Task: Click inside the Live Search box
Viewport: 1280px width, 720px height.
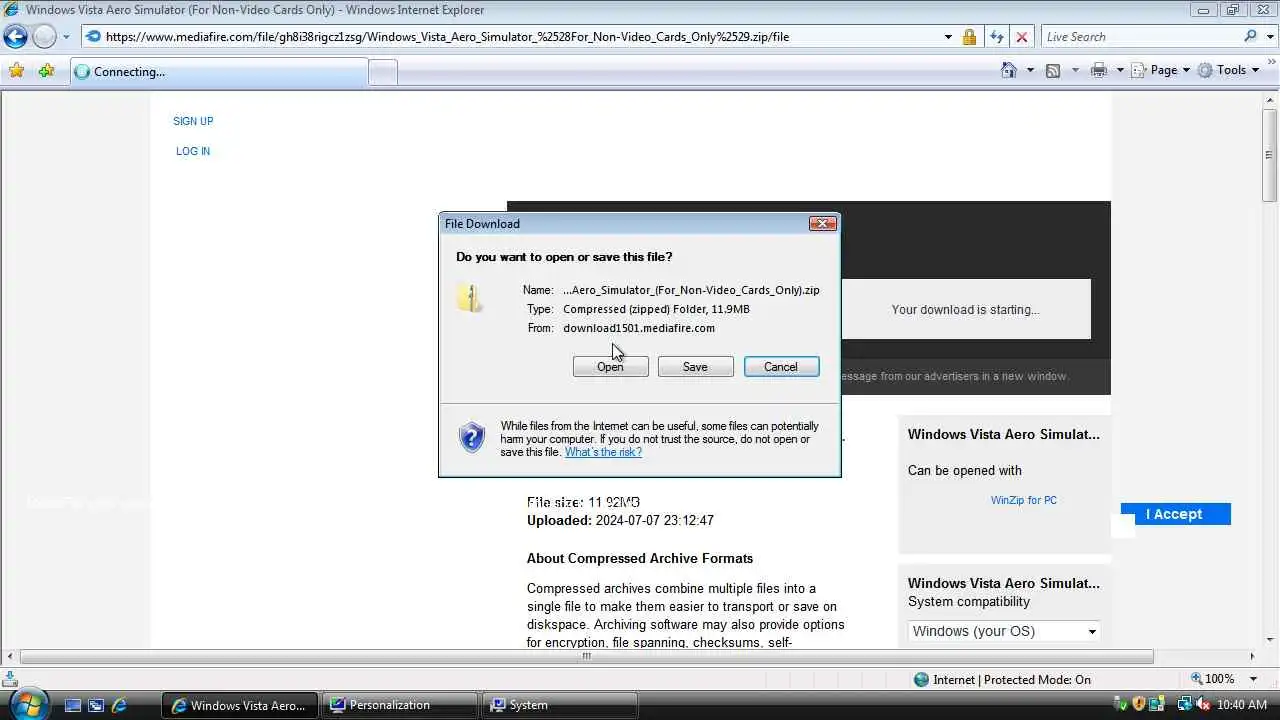Action: point(1140,37)
